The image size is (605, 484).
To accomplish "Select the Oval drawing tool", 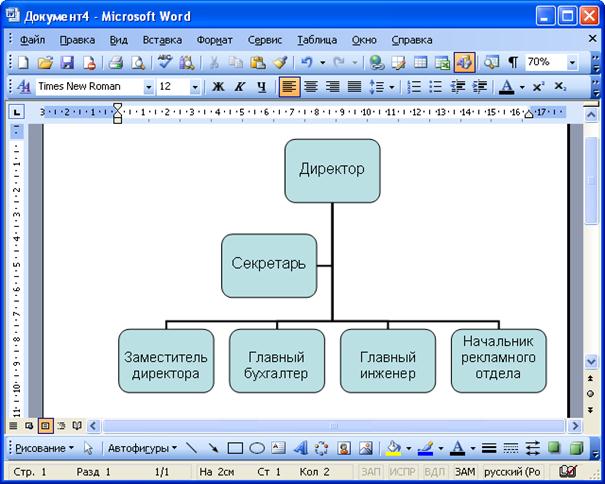I will [x=256, y=448].
